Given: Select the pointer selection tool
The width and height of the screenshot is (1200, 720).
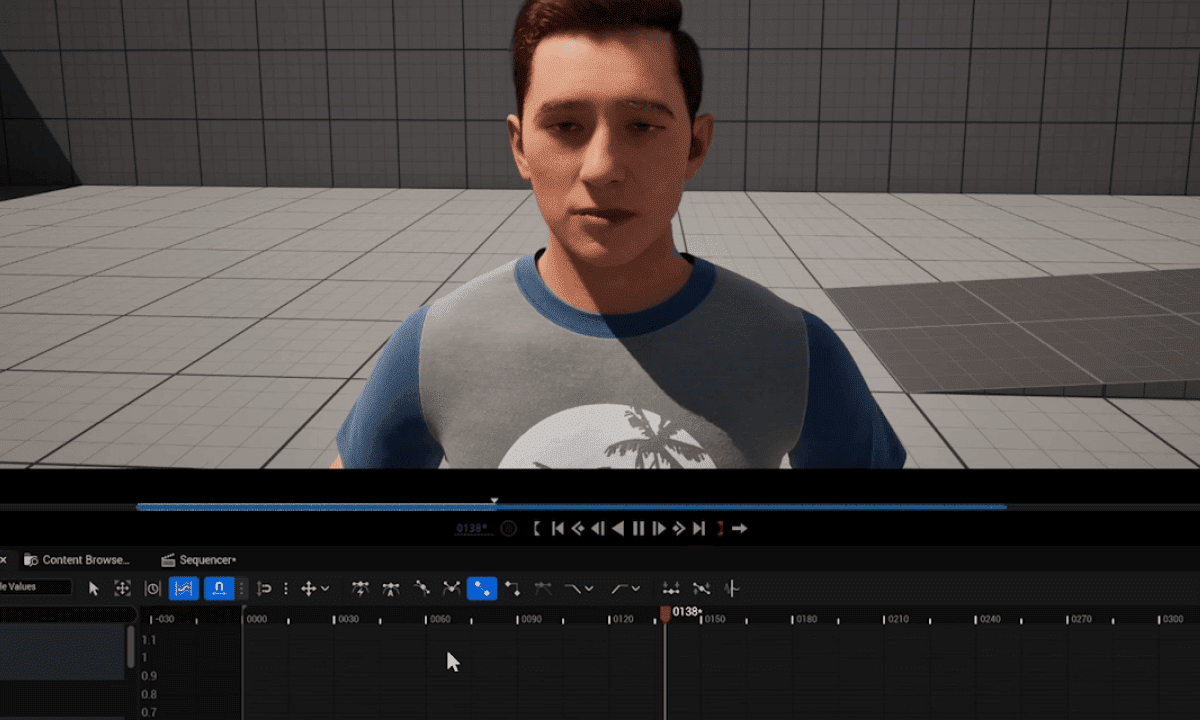Looking at the screenshot, I should click(x=92, y=588).
